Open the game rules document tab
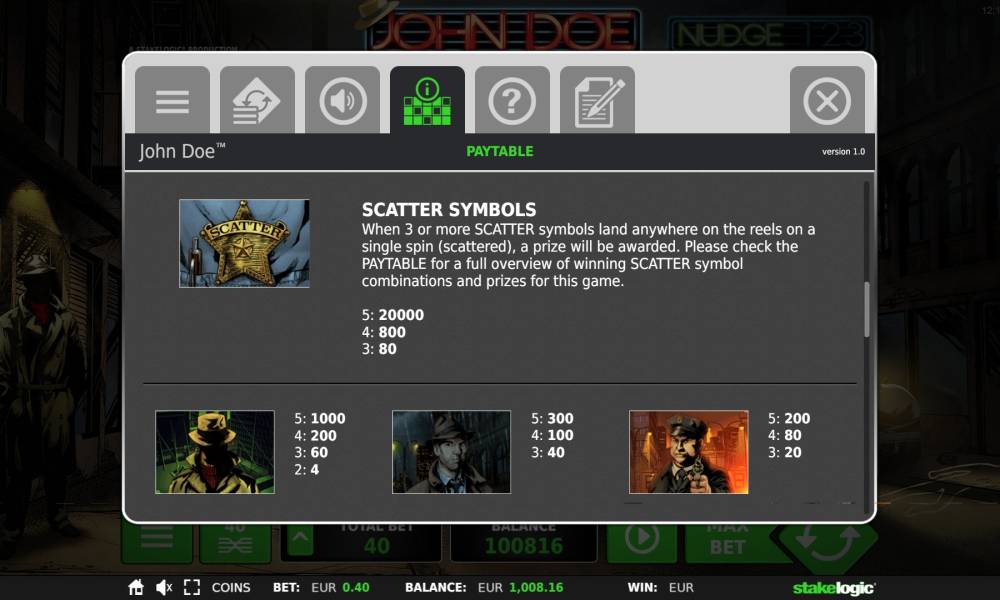The width and height of the screenshot is (1000, 600). tap(597, 100)
